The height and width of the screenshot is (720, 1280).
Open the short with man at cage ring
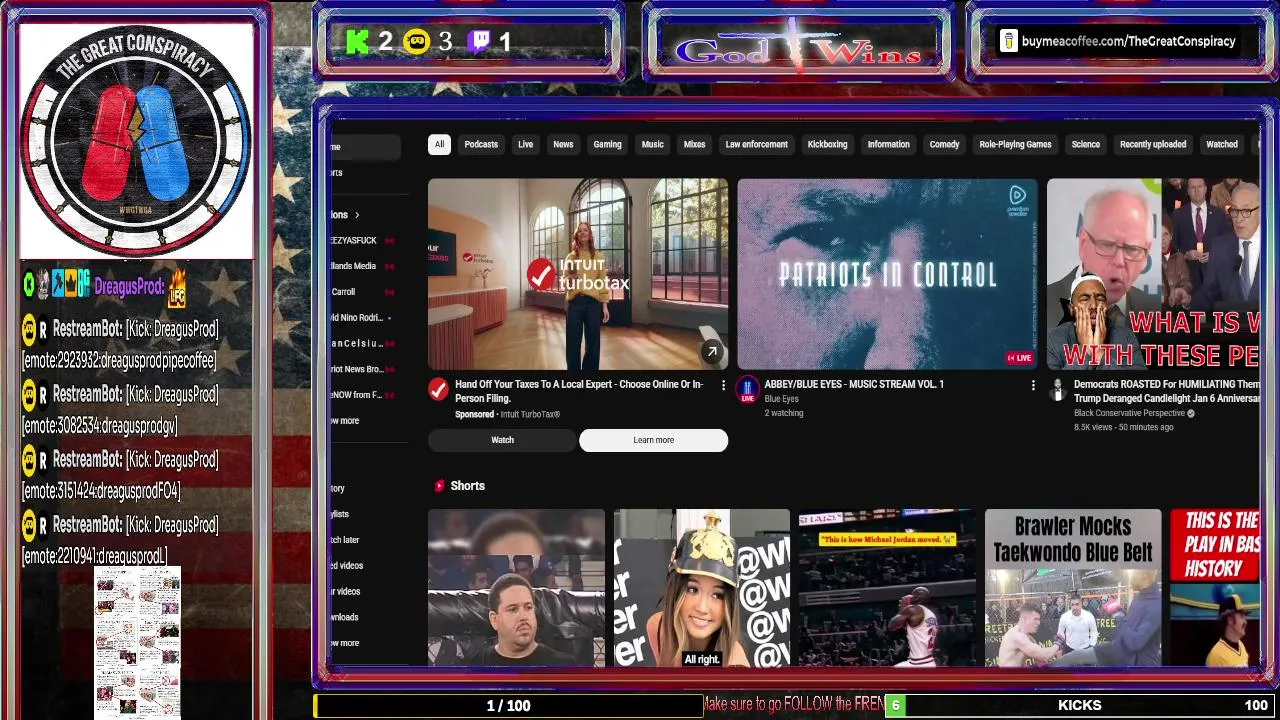[516, 588]
